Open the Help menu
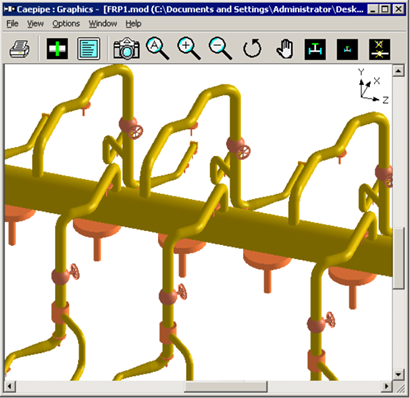Screen dimensions: 410x398 [x=133, y=24]
